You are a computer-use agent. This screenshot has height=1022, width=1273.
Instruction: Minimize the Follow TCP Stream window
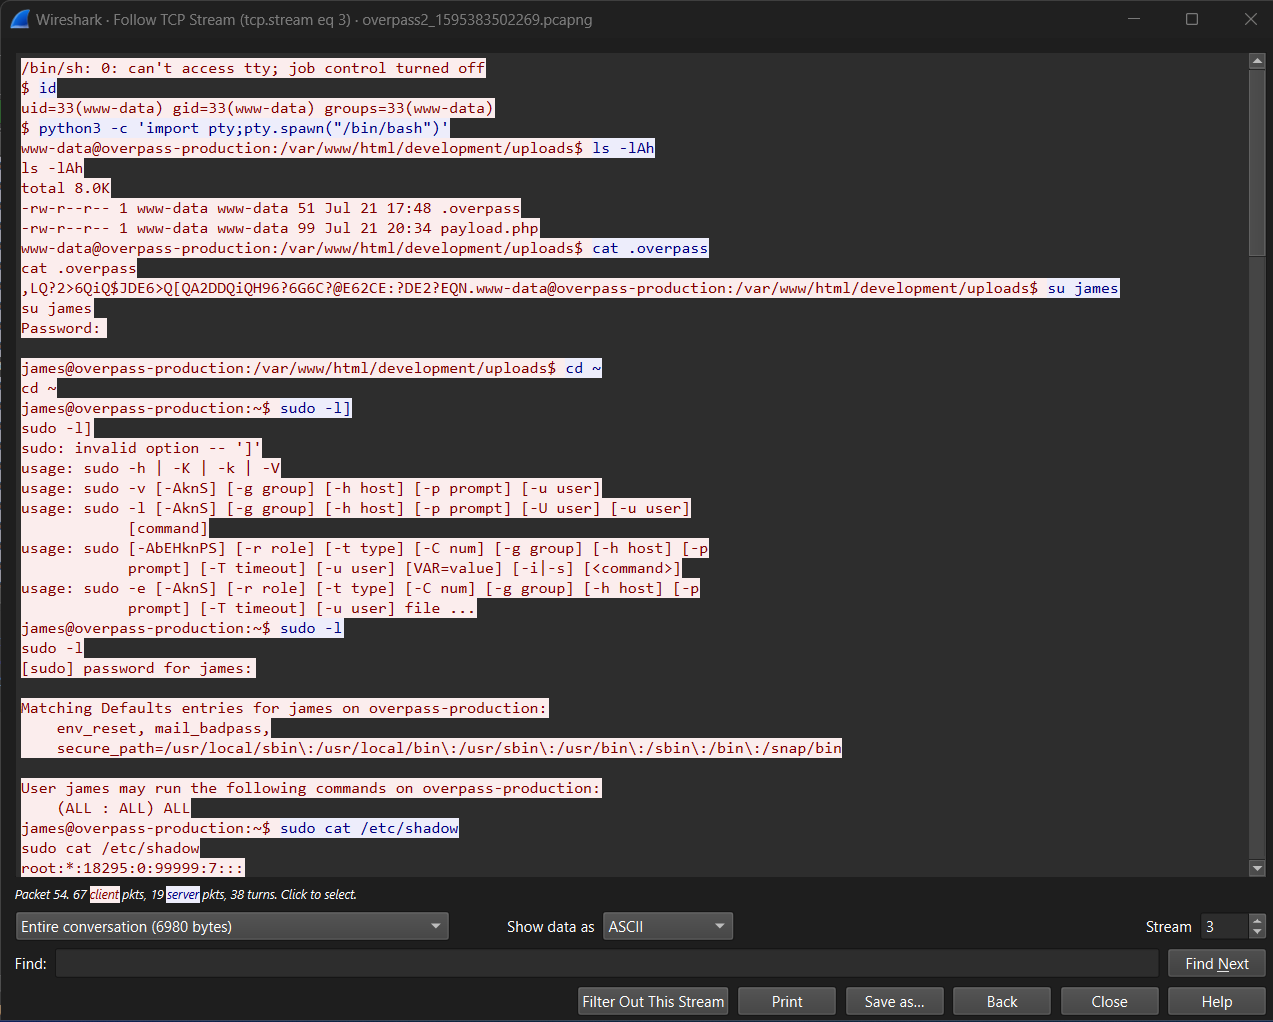(x=1134, y=19)
